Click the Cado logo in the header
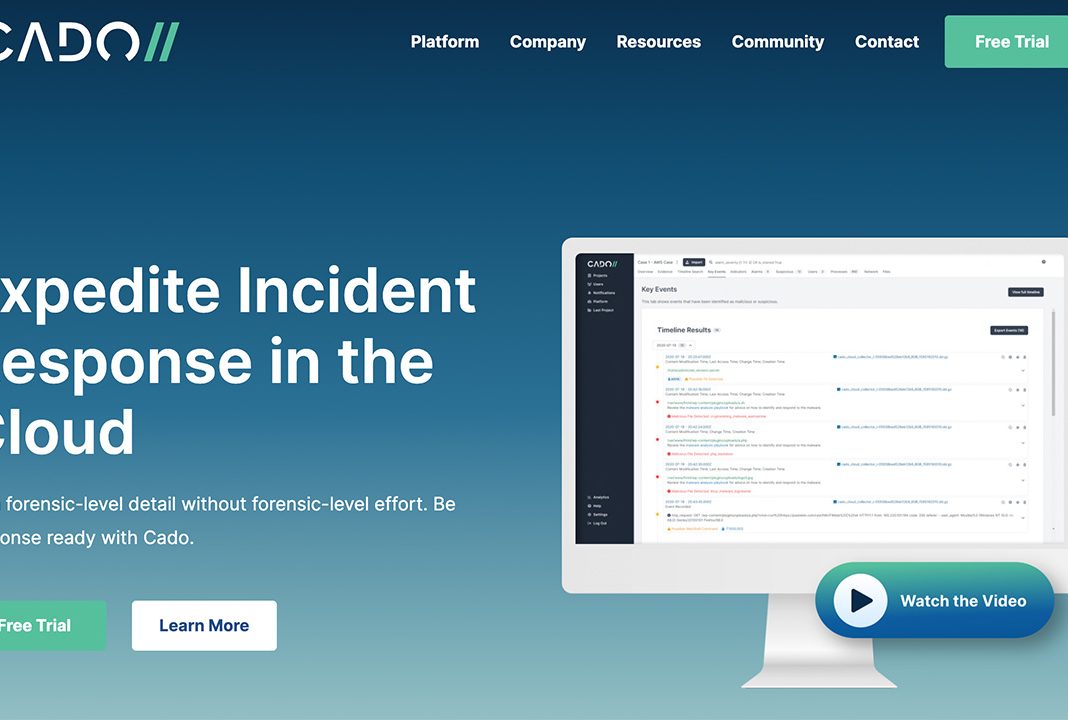 pyautogui.click(x=89, y=42)
